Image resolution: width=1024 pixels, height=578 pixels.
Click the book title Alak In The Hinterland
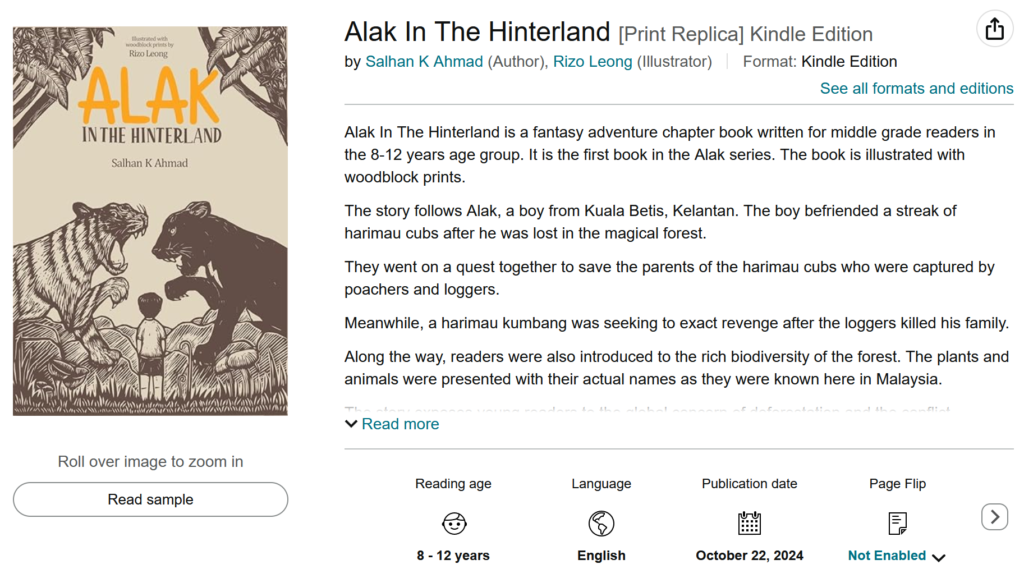coord(477,31)
